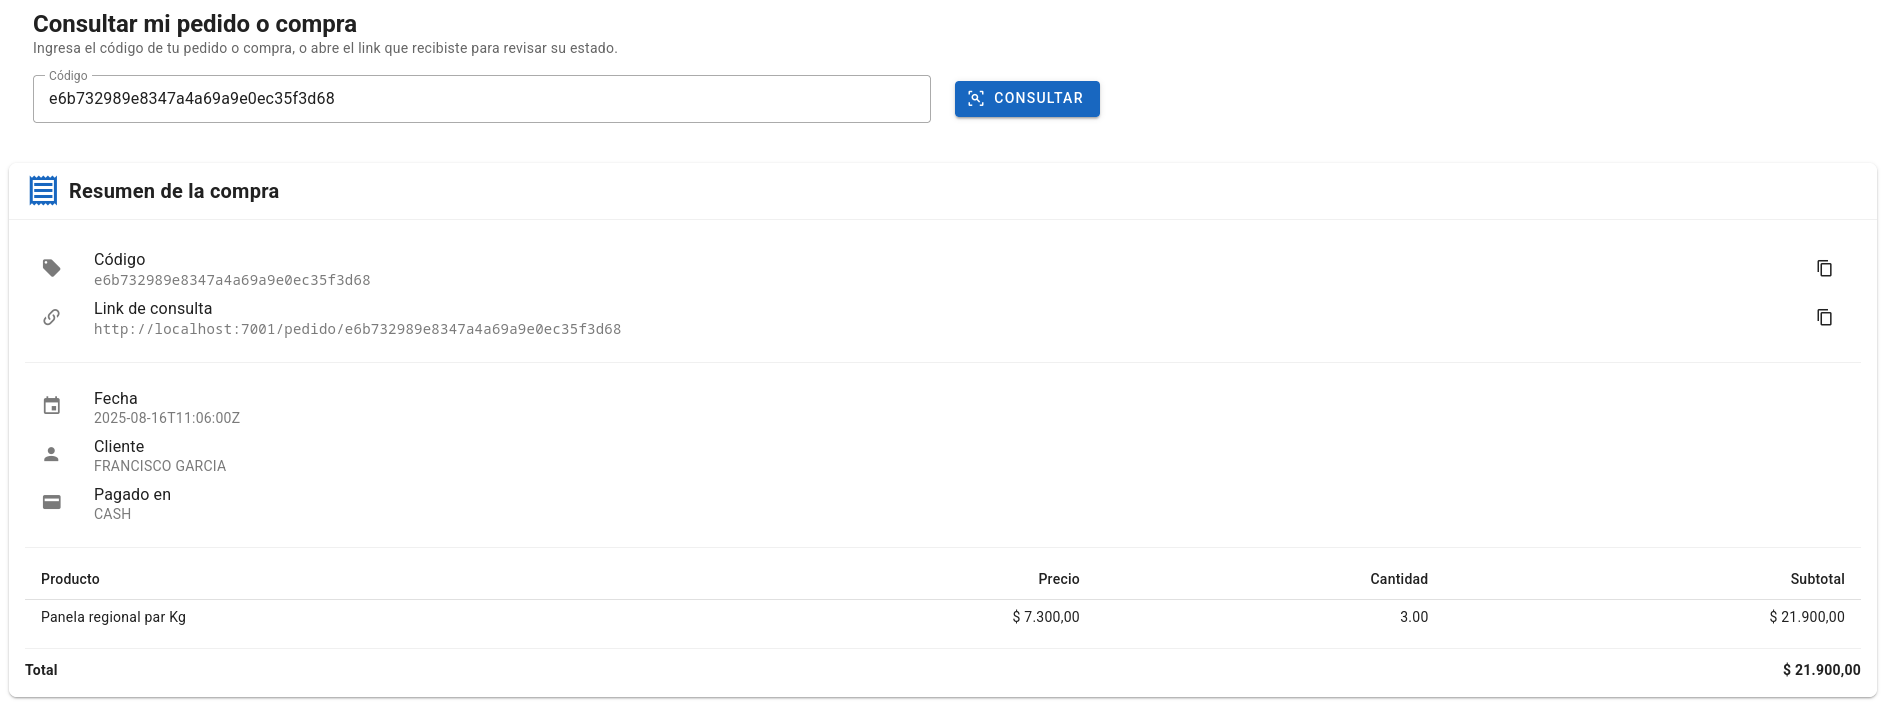This screenshot has height=725, width=1899.
Task: Select the order code text under the Código label
Action: (232, 280)
